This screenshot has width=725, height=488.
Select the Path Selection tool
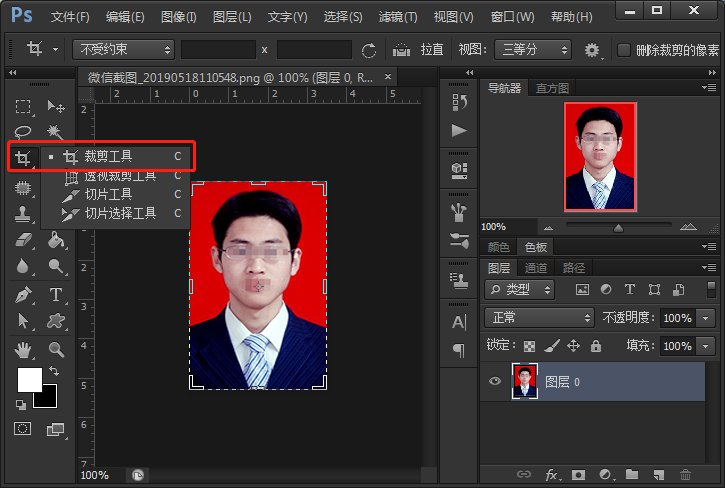[x=23, y=321]
